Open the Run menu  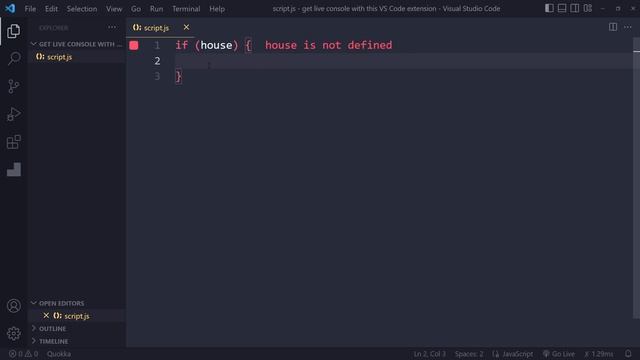156,9
